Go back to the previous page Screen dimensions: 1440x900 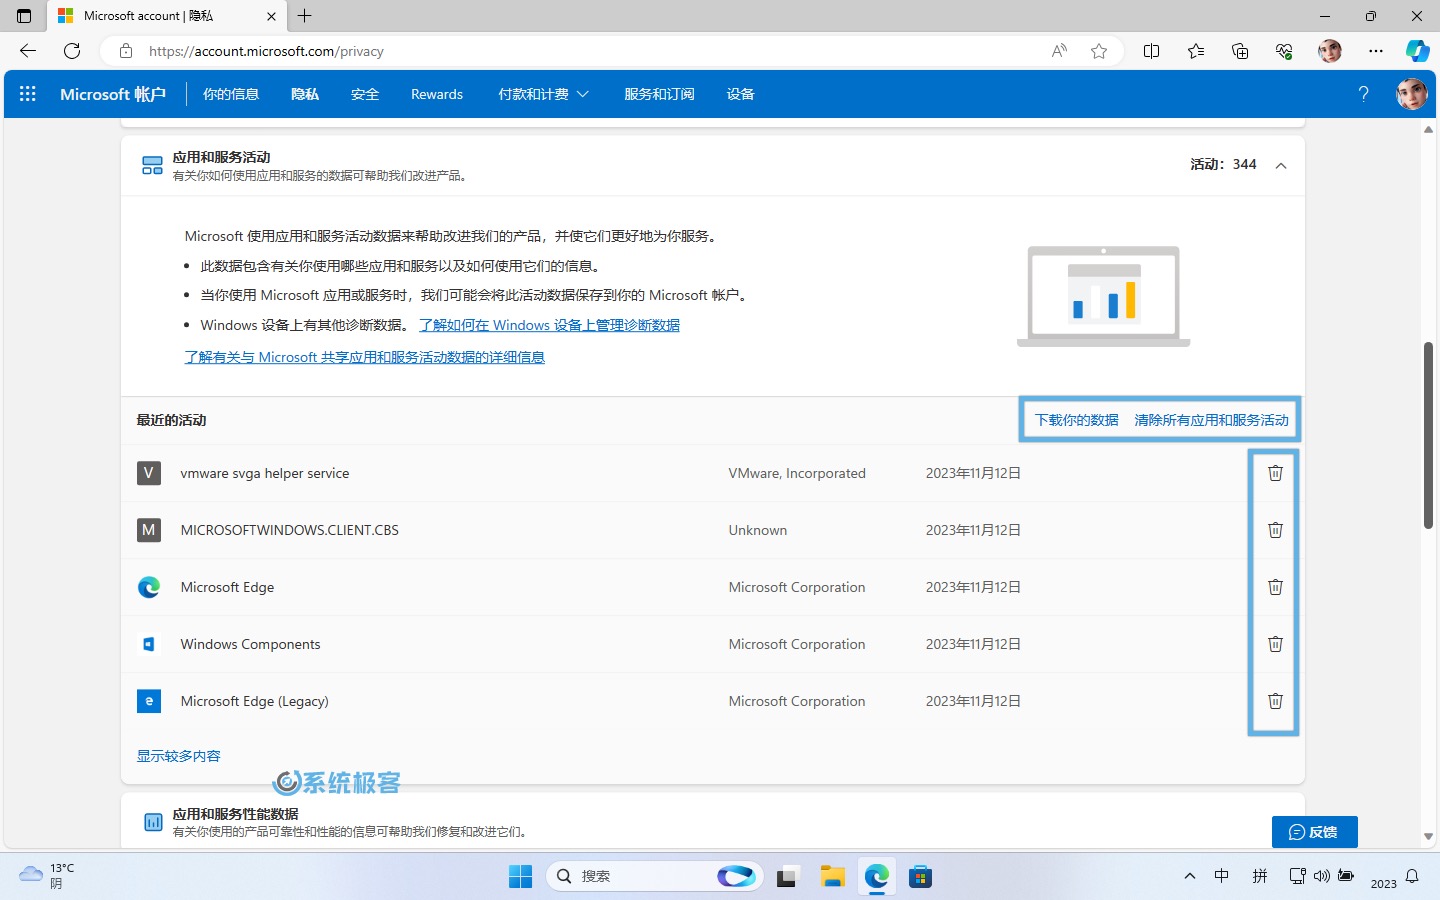click(x=28, y=51)
